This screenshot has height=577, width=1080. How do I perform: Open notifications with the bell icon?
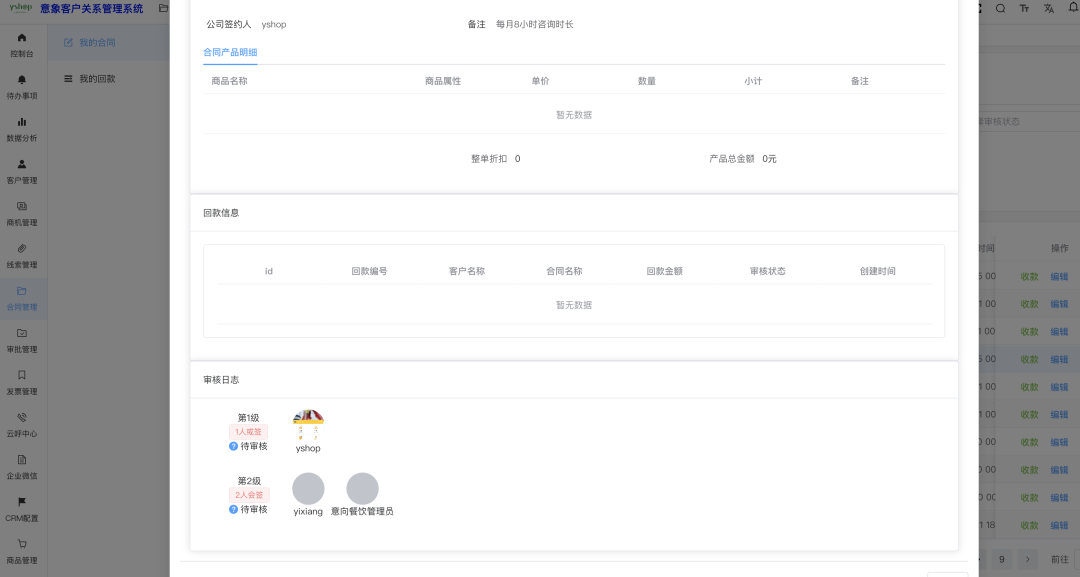coord(1072,8)
